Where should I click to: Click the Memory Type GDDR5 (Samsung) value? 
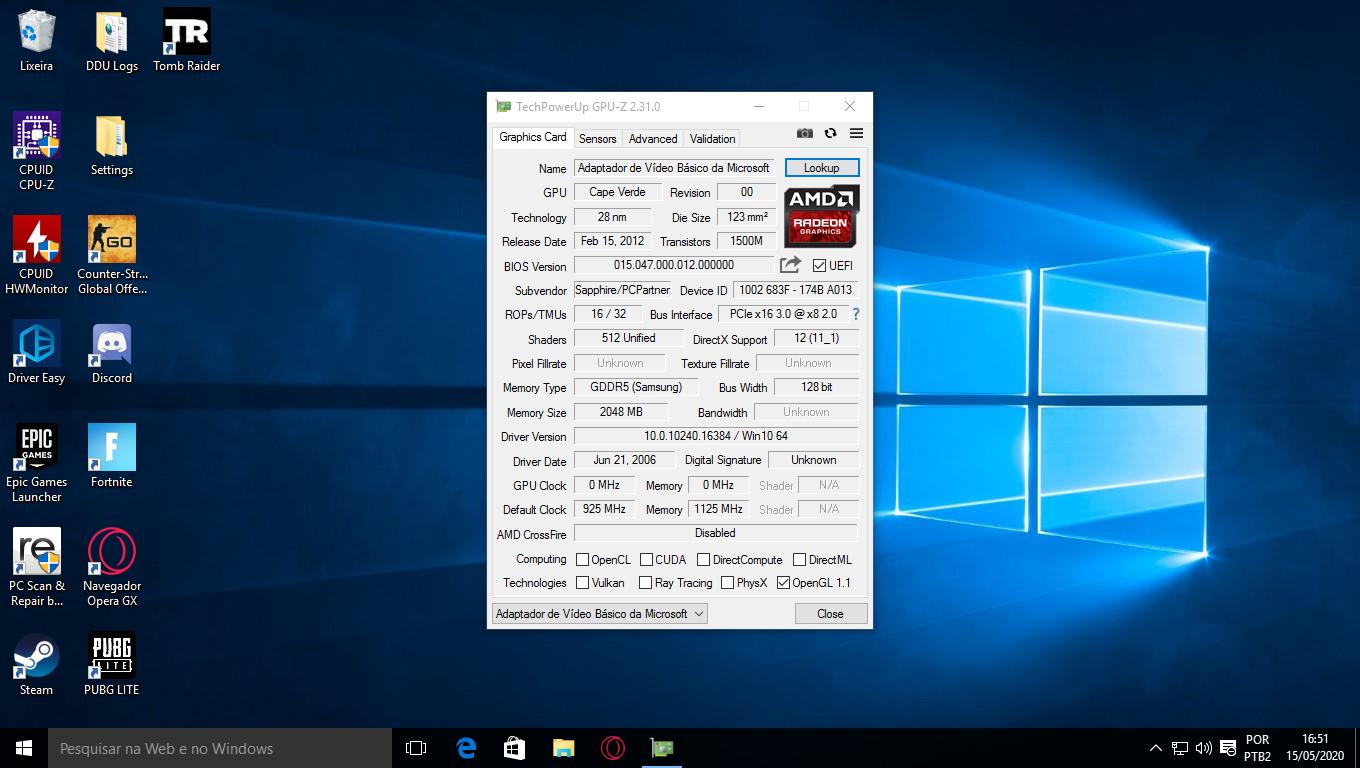tap(636, 387)
